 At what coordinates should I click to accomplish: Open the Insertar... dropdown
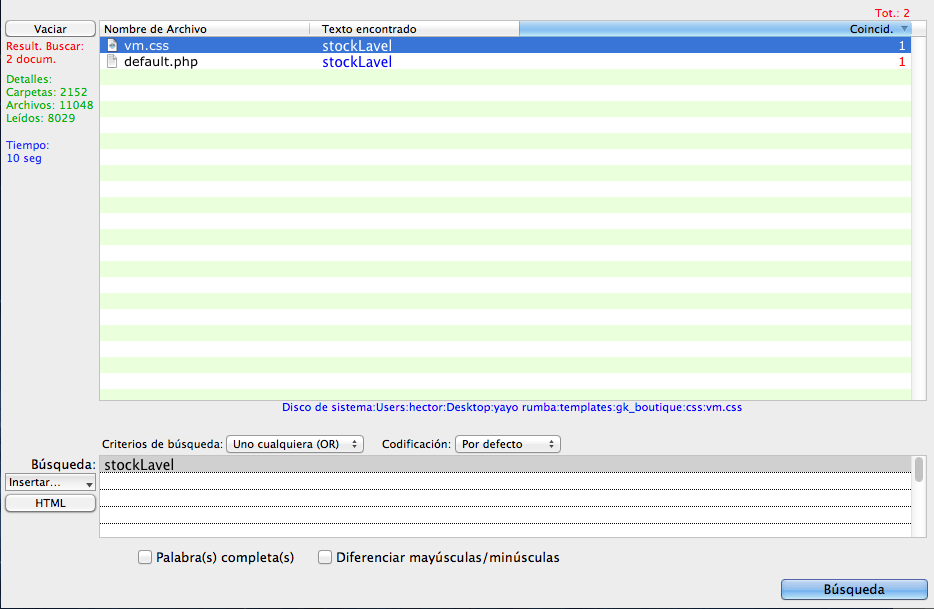(x=50, y=482)
